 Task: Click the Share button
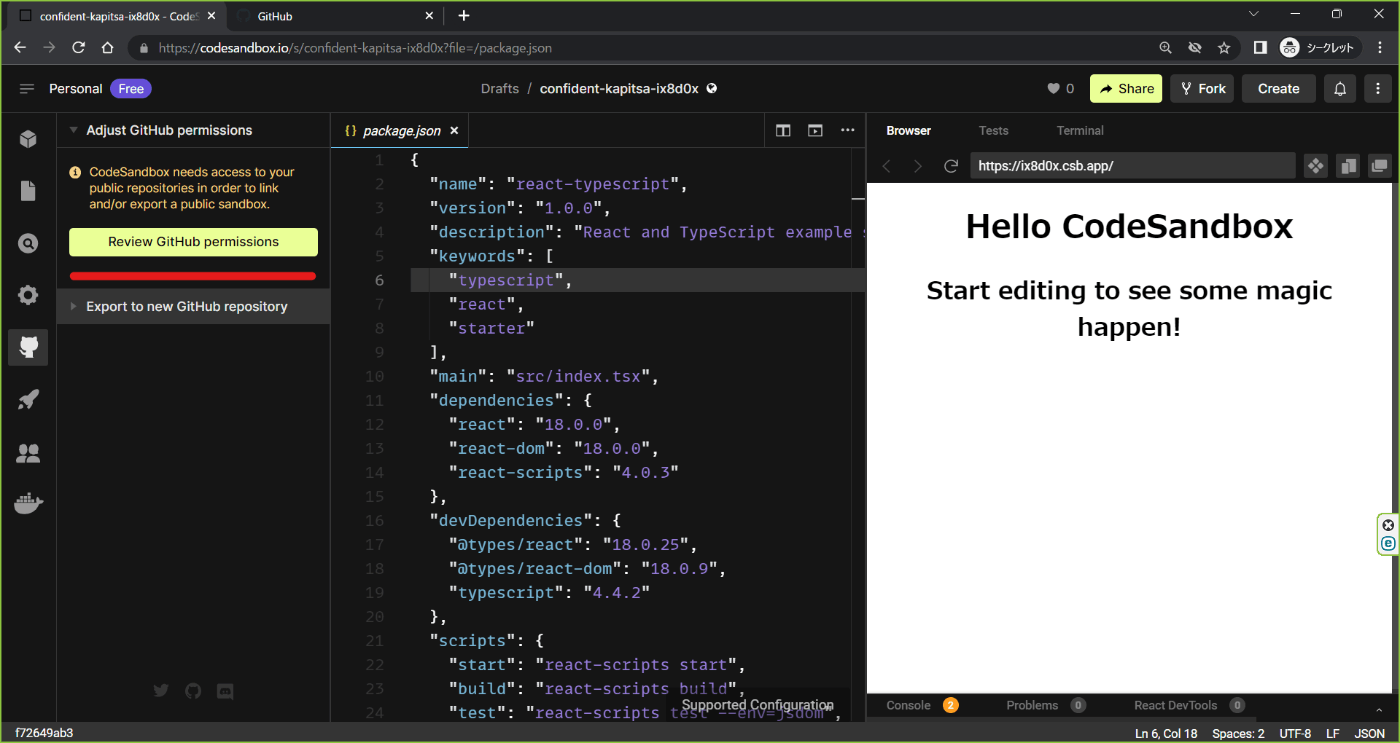point(1126,89)
